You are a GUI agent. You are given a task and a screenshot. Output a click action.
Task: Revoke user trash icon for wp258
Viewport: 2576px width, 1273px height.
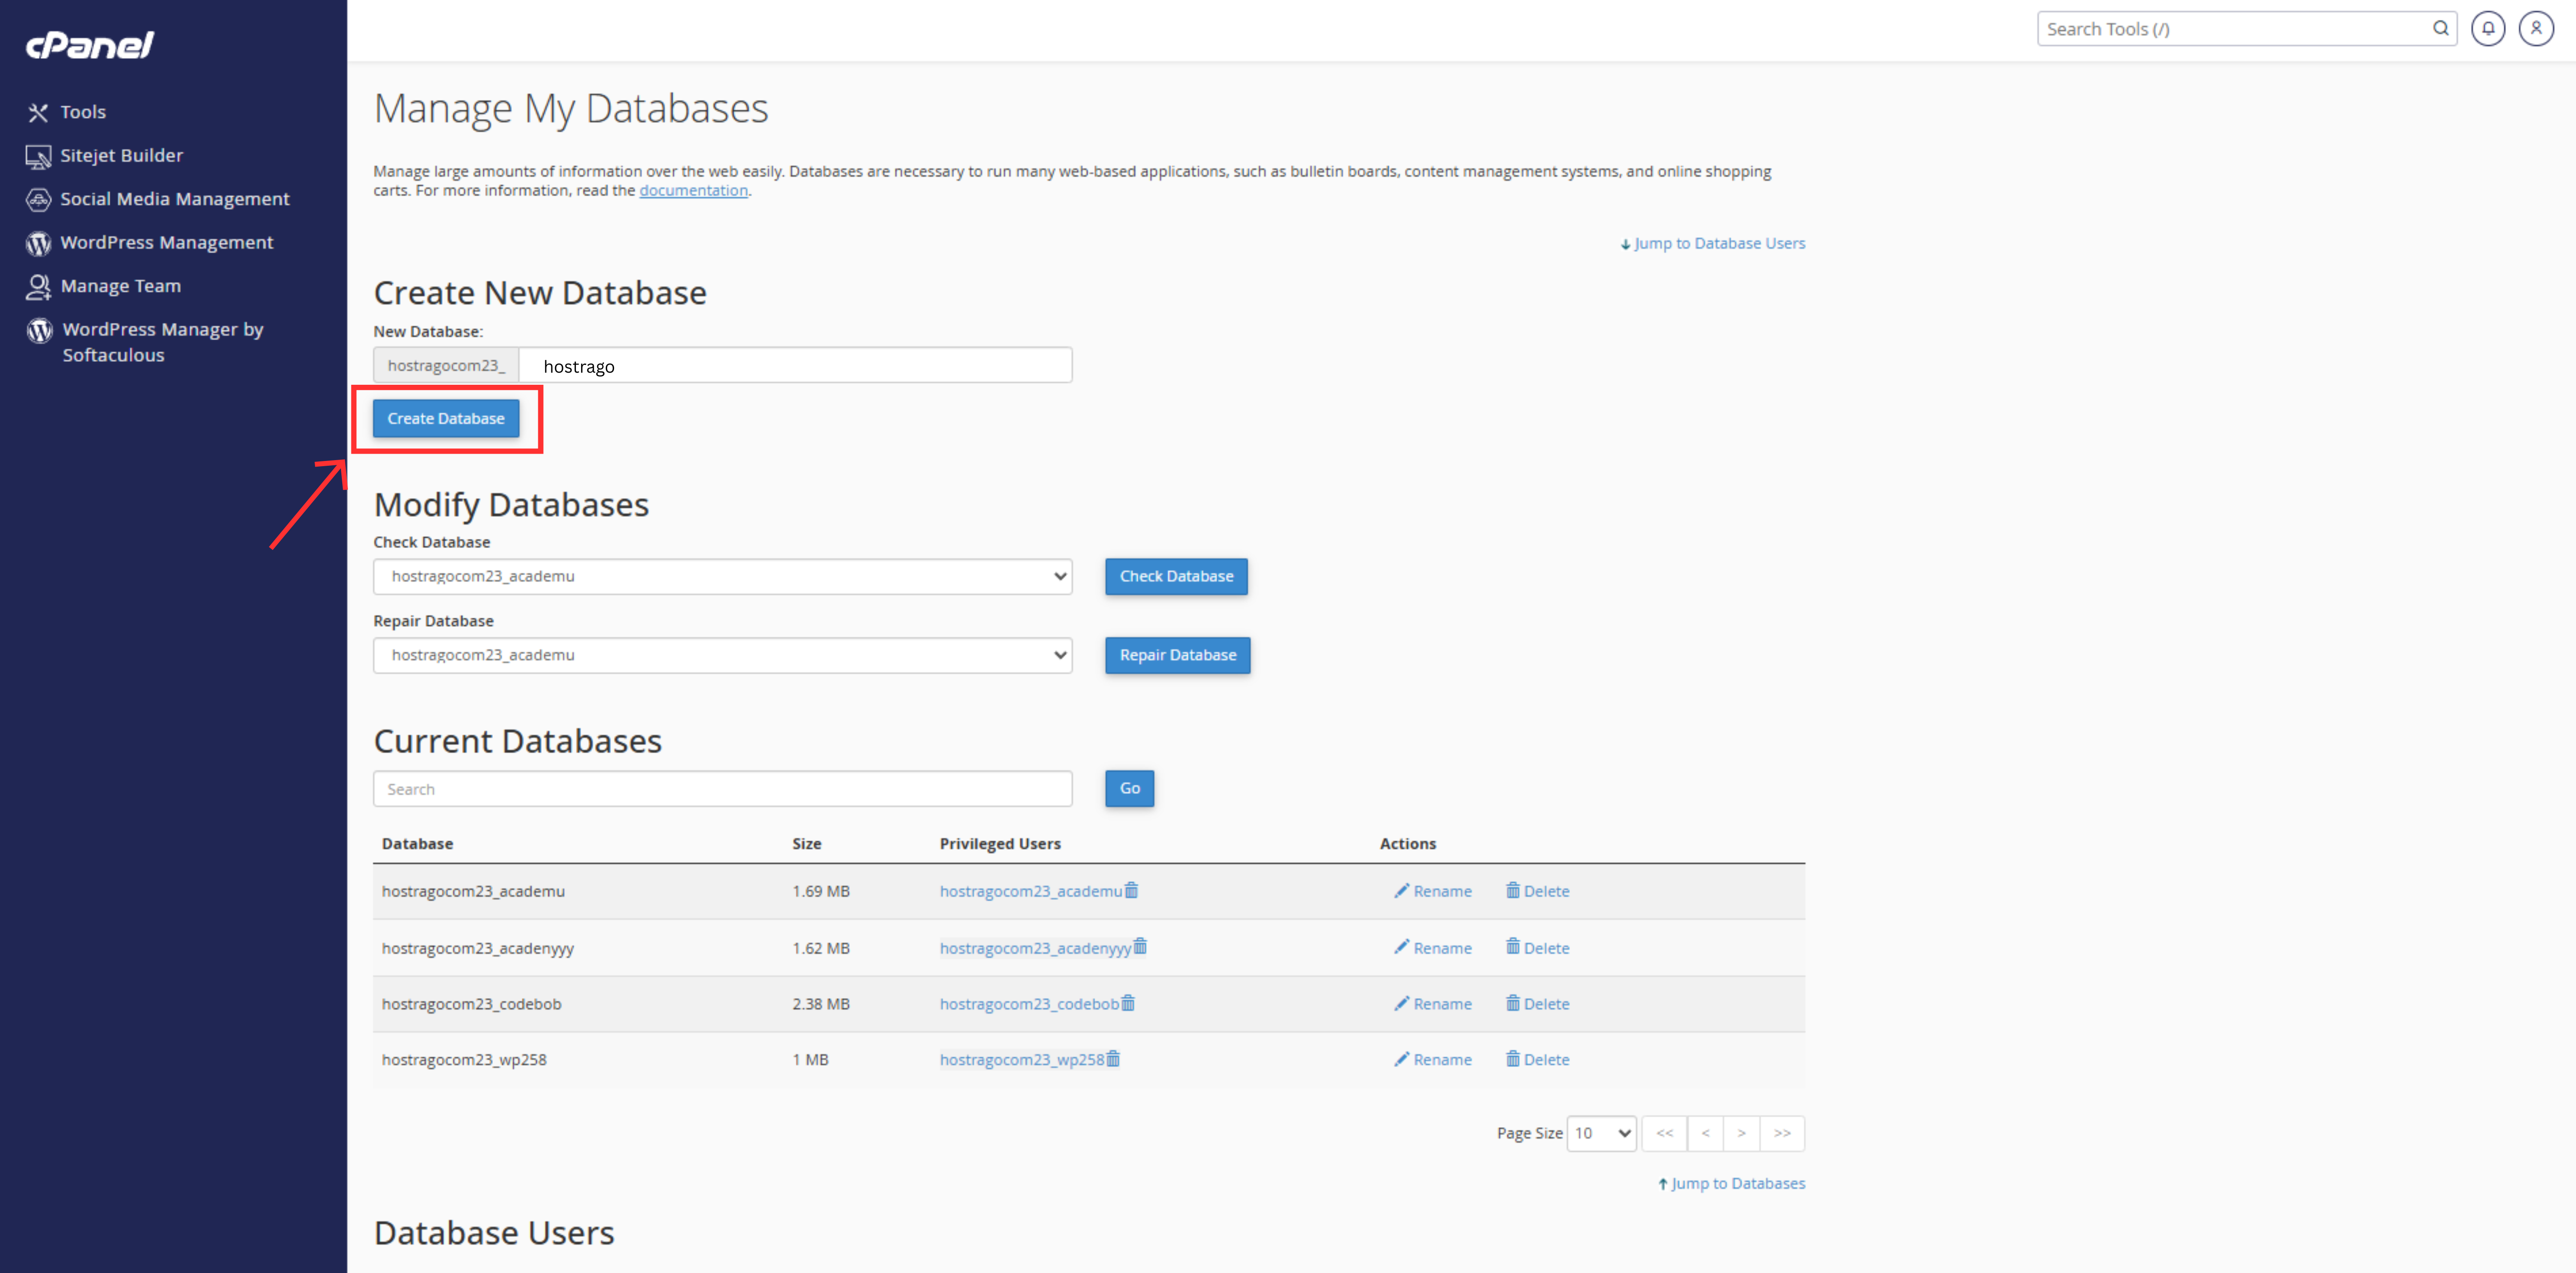point(1113,1059)
